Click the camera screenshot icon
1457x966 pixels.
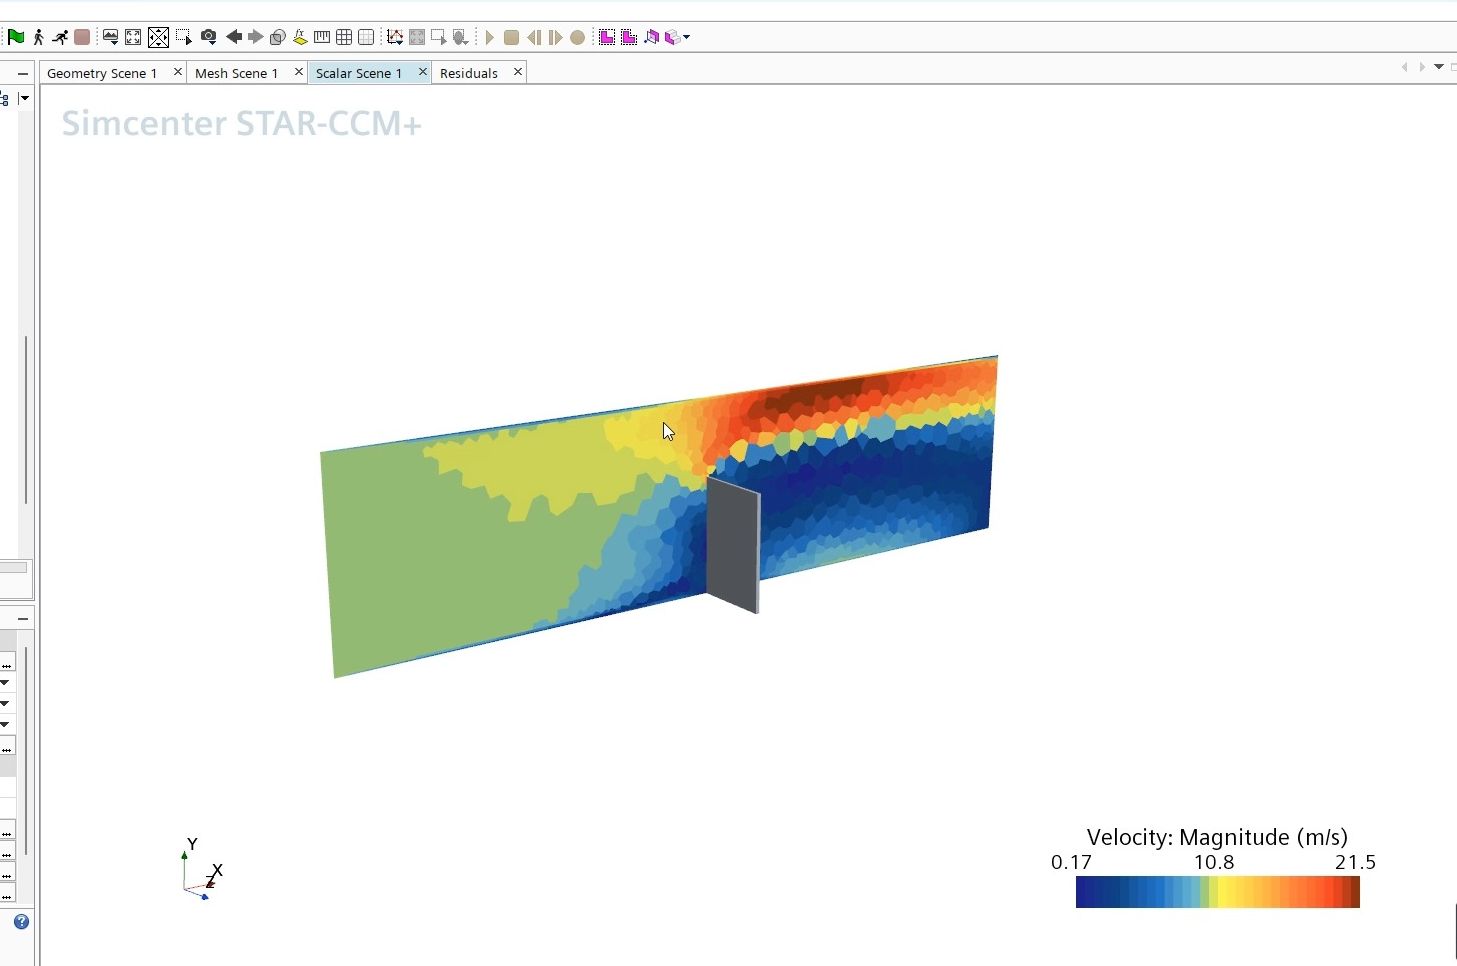point(208,37)
